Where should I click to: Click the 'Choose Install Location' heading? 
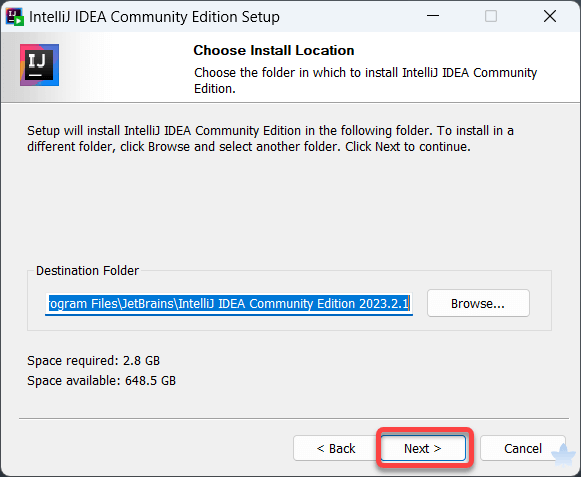[274, 50]
